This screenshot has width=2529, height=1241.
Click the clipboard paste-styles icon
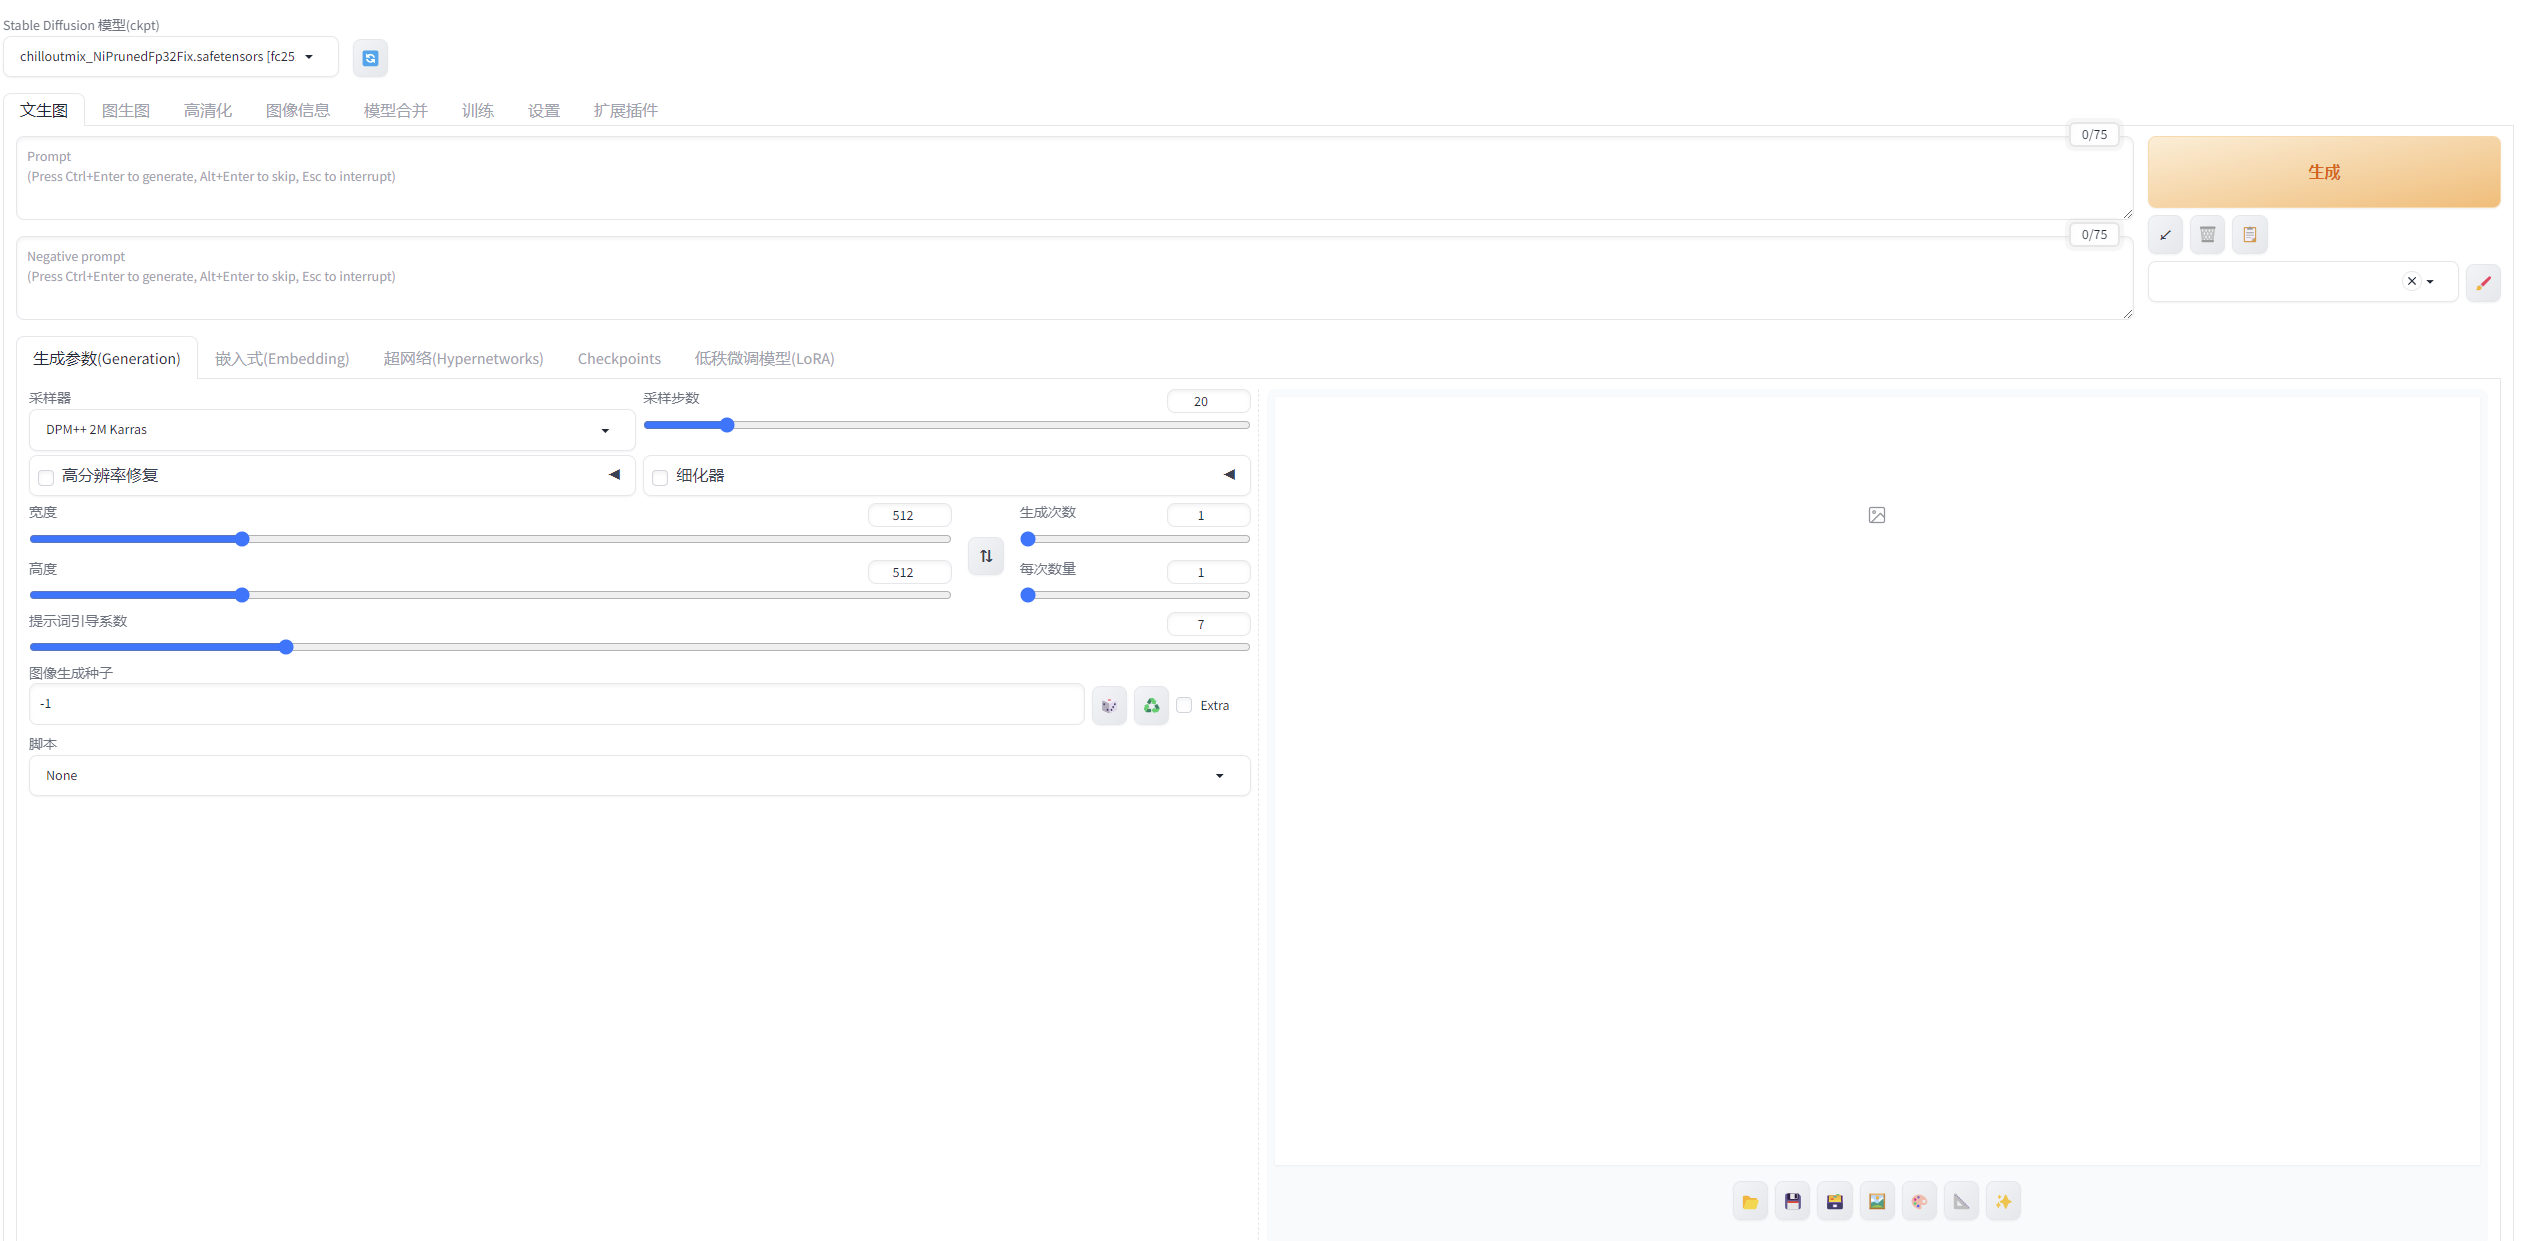click(2249, 235)
